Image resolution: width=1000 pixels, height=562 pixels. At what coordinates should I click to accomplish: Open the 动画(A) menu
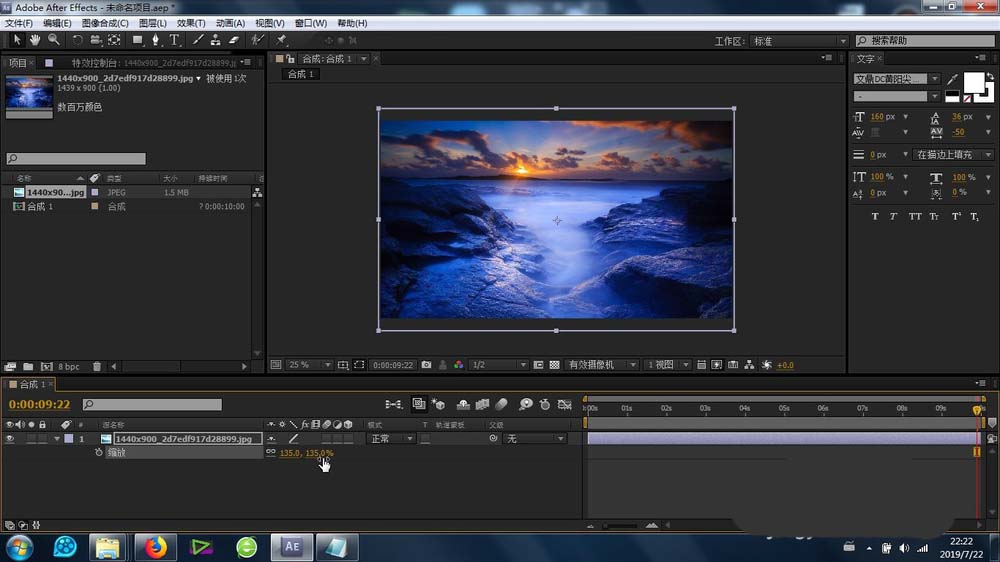point(230,23)
